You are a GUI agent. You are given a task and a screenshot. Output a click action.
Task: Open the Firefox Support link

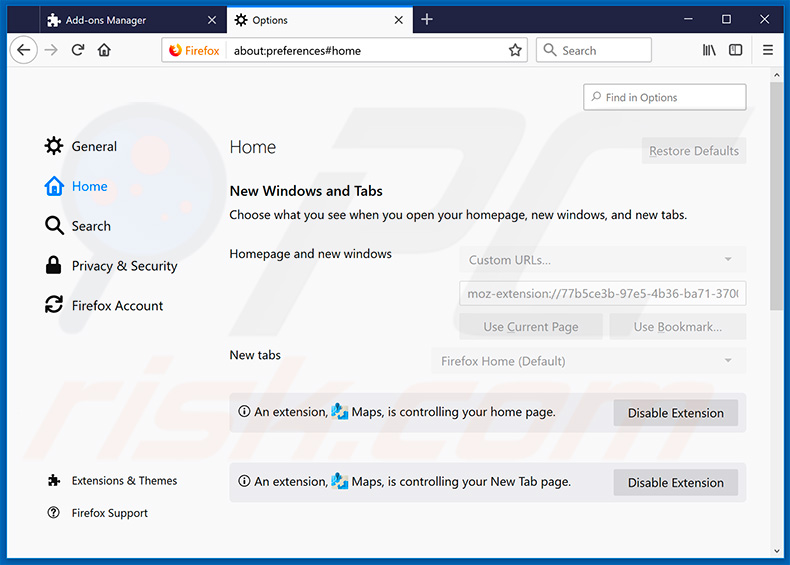98,513
